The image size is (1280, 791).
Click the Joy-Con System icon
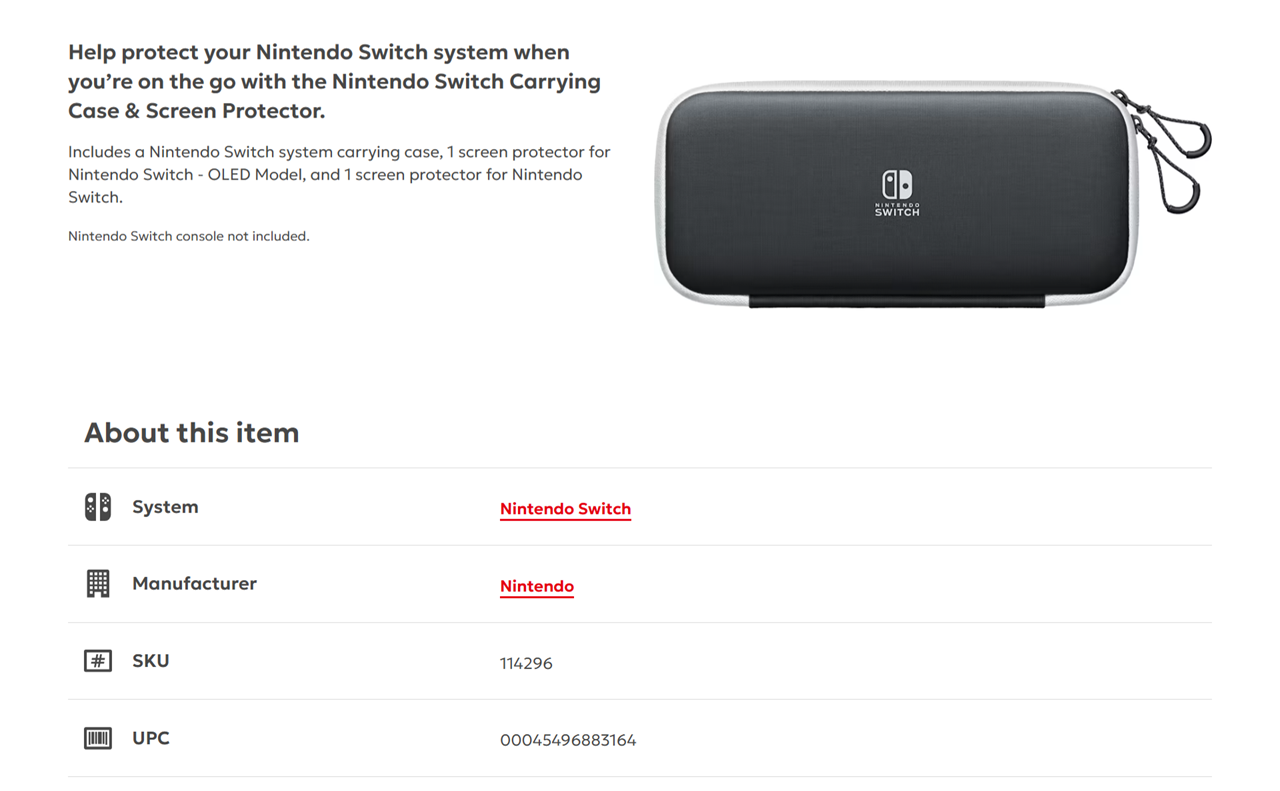[x=98, y=507]
